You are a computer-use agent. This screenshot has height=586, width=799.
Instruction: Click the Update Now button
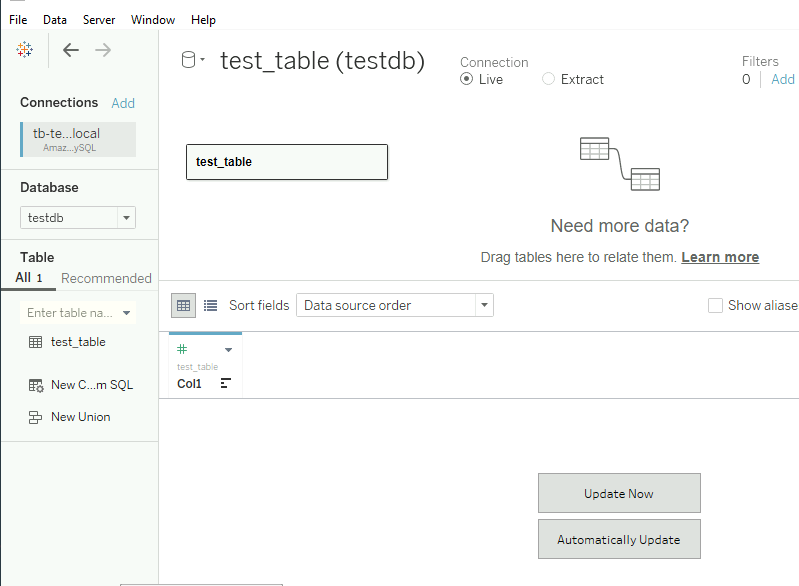point(619,493)
